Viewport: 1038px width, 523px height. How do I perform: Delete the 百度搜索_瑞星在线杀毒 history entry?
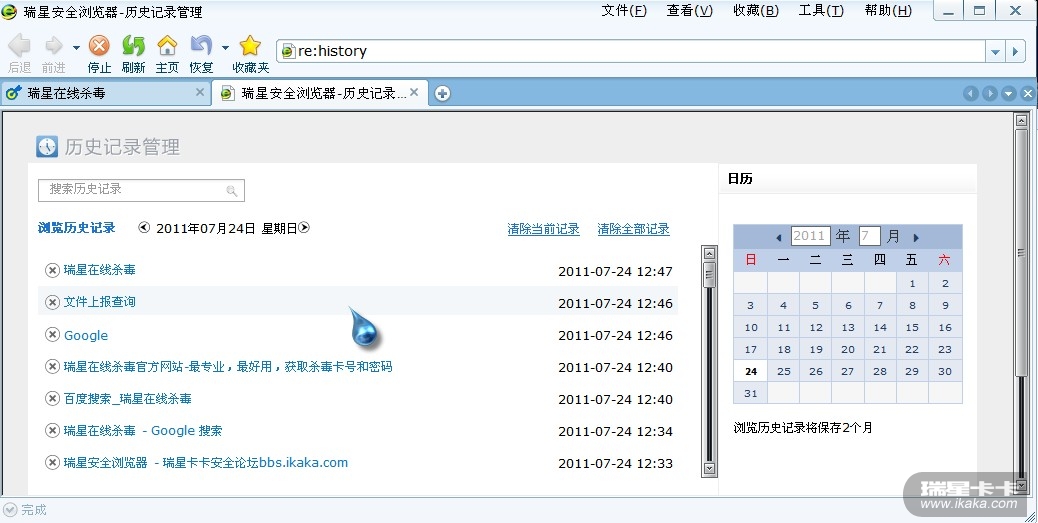[x=52, y=399]
